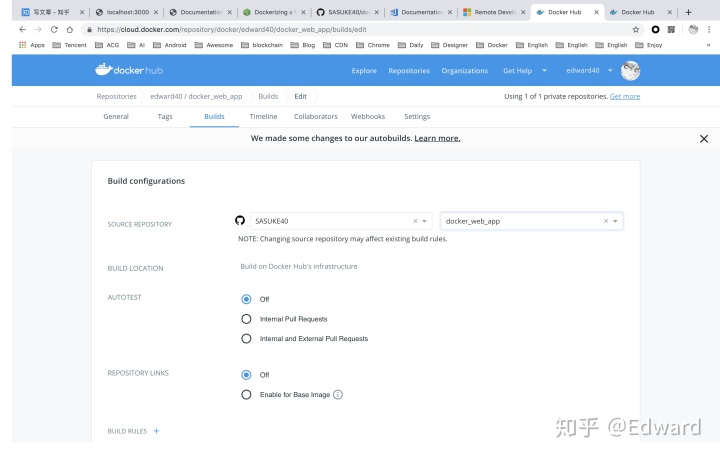This screenshot has height=456, width=720.
Task: Switch to SASUKE40 GitHub browser tab
Action: [348, 12]
